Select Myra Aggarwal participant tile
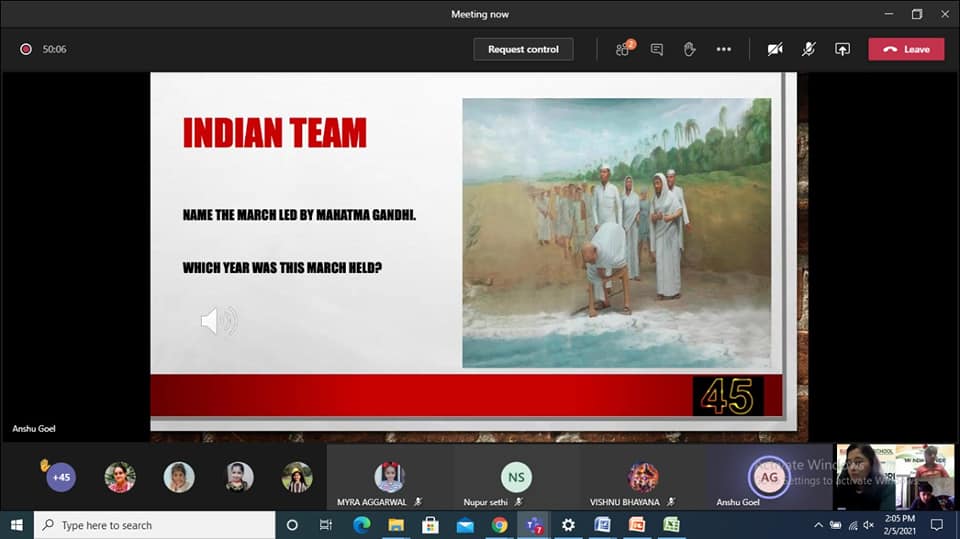Viewport: 960px width, 539px height. point(390,478)
